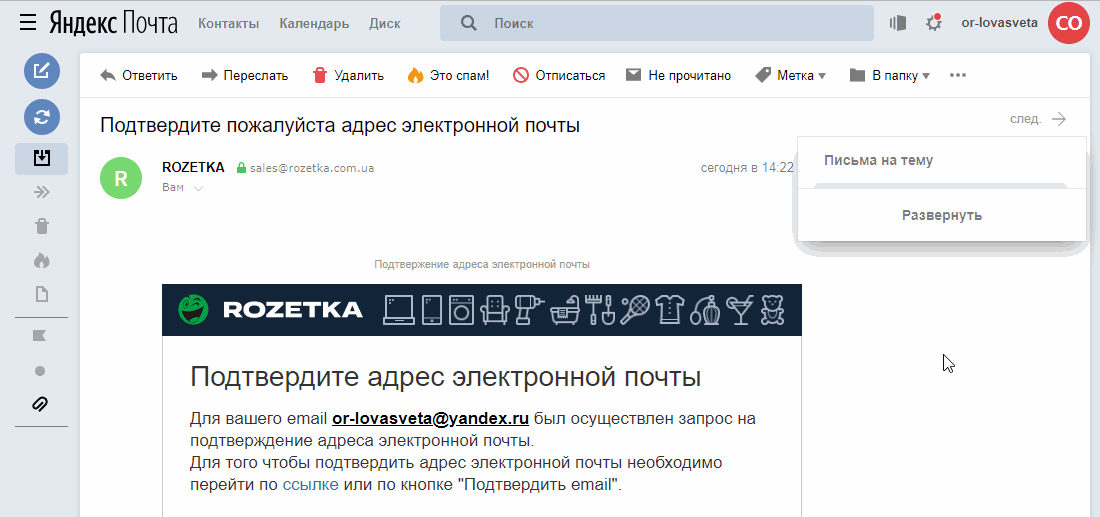This screenshot has height=517, width=1100.
Task: Open Диск page
Action: click(384, 23)
